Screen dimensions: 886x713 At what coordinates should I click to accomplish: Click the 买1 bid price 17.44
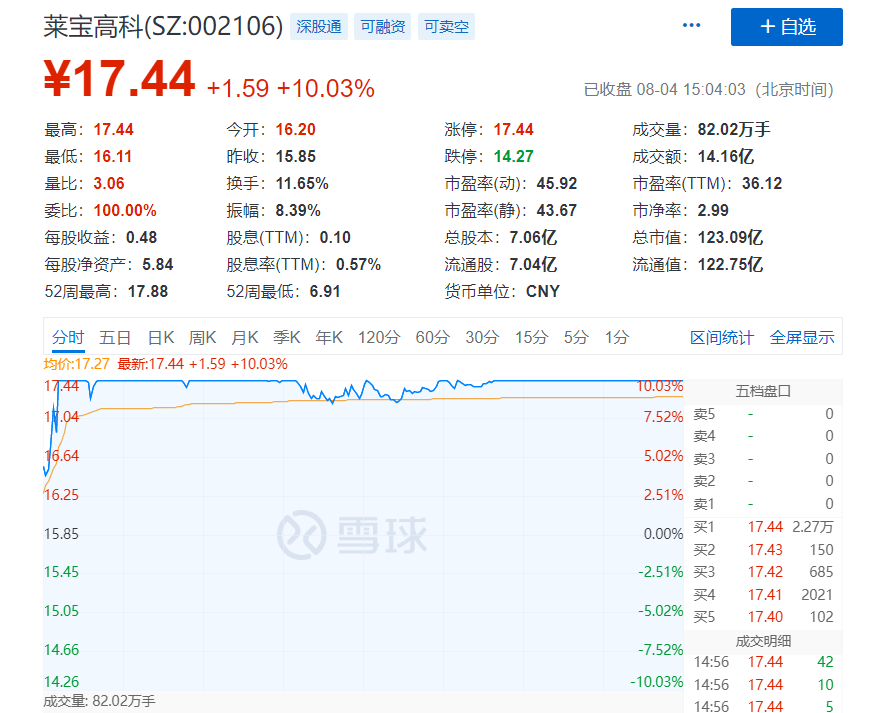(x=765, y=527)
